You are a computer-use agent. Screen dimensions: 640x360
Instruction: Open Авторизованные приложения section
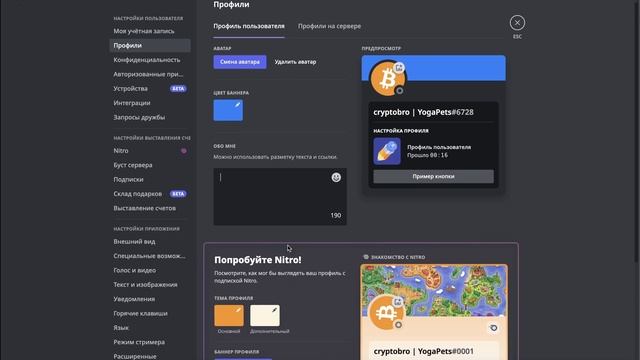[x=150, y=74]
